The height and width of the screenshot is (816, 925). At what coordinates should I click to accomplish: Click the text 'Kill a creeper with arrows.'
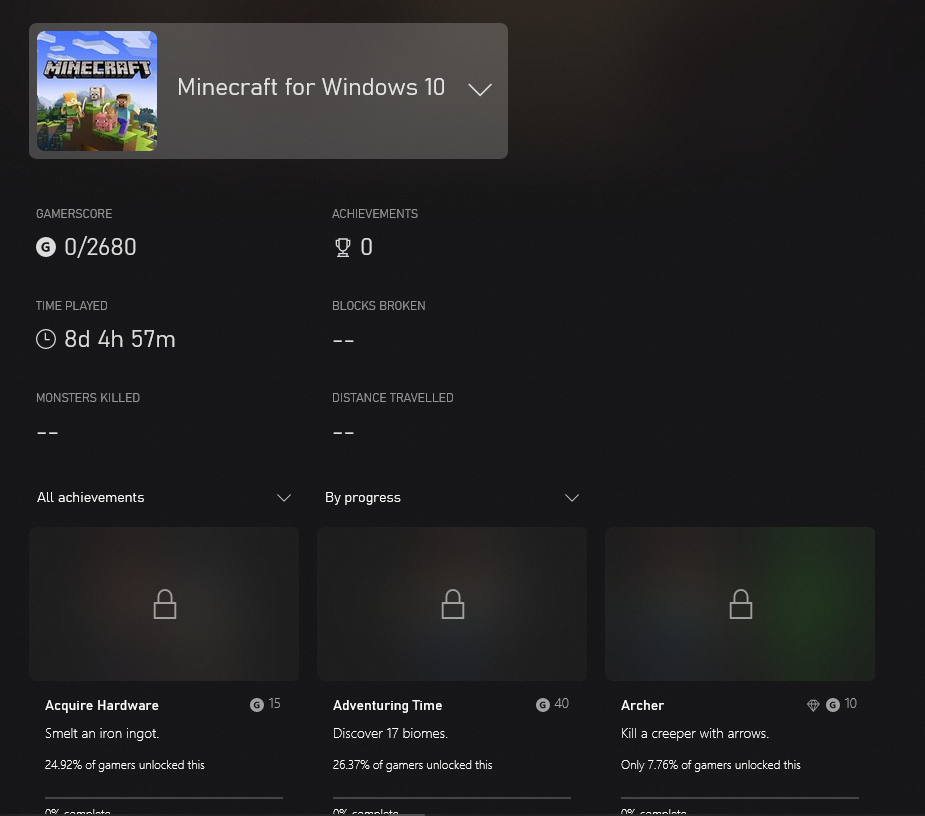[694, 733]
